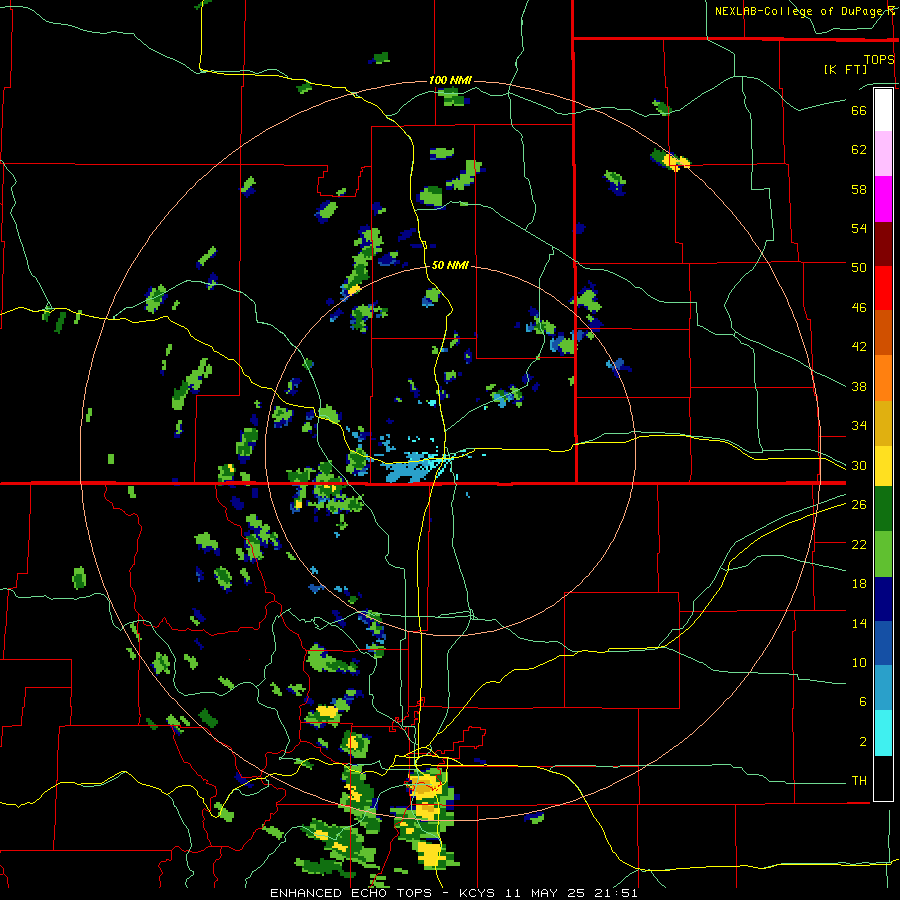Click the KCYS radar site identifier
Image resolution: width=900 pixels, height=900 pixels.
(479, 893)
